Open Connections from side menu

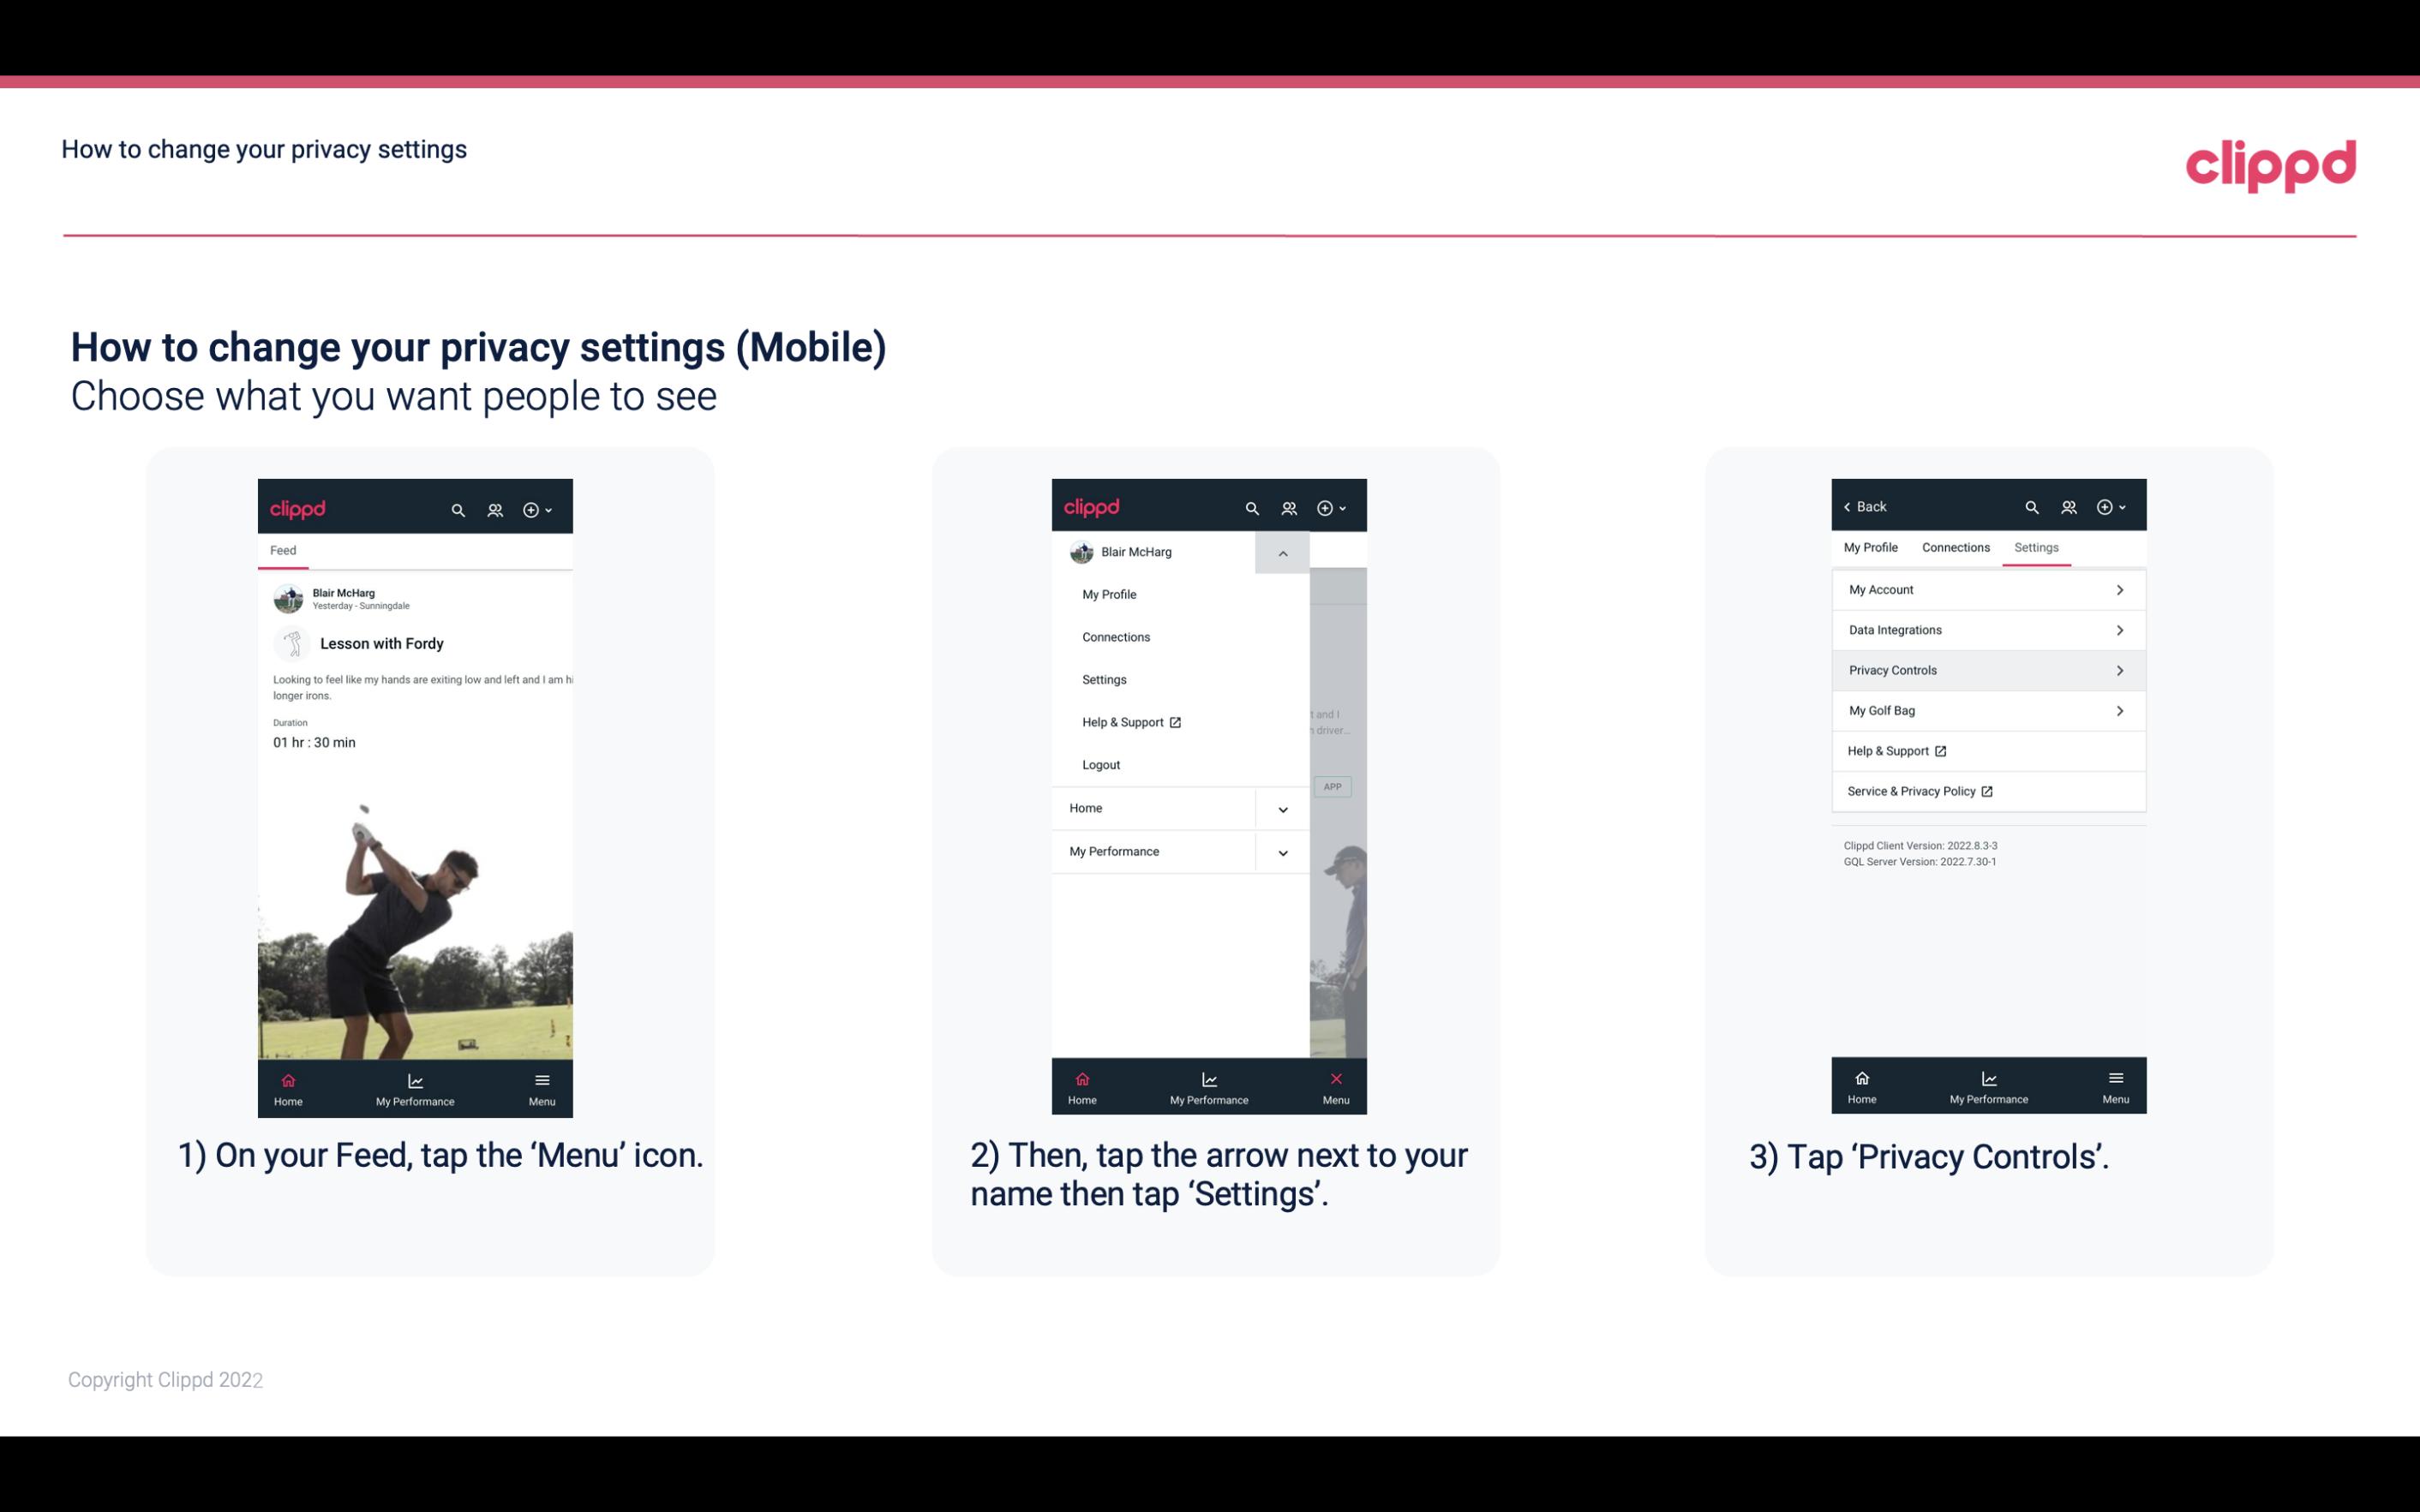pos(1115,636)
